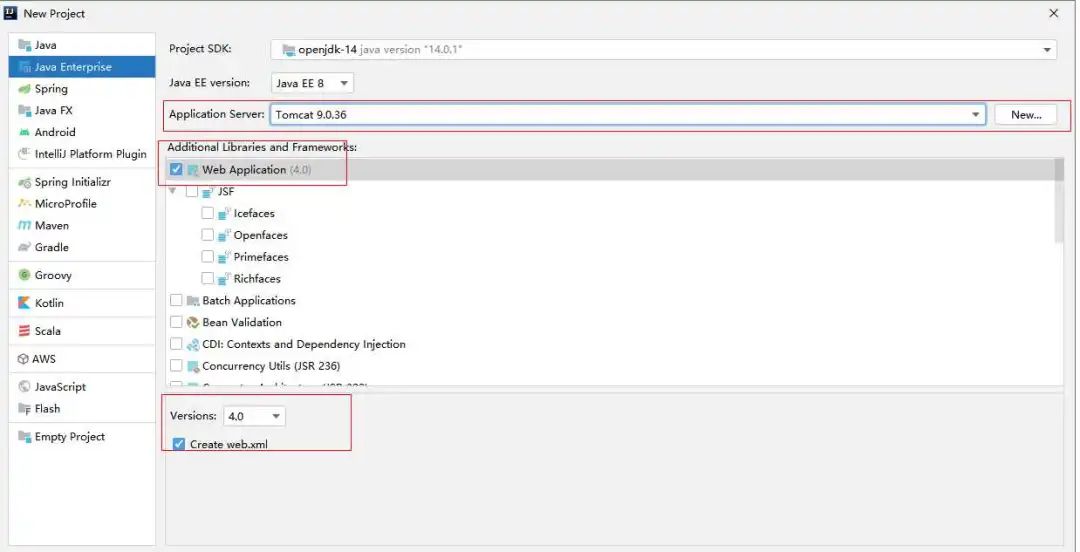Pick the Gradle elephant icon
This screenshot has height=552, width=1080.
[x=25, y=247]
